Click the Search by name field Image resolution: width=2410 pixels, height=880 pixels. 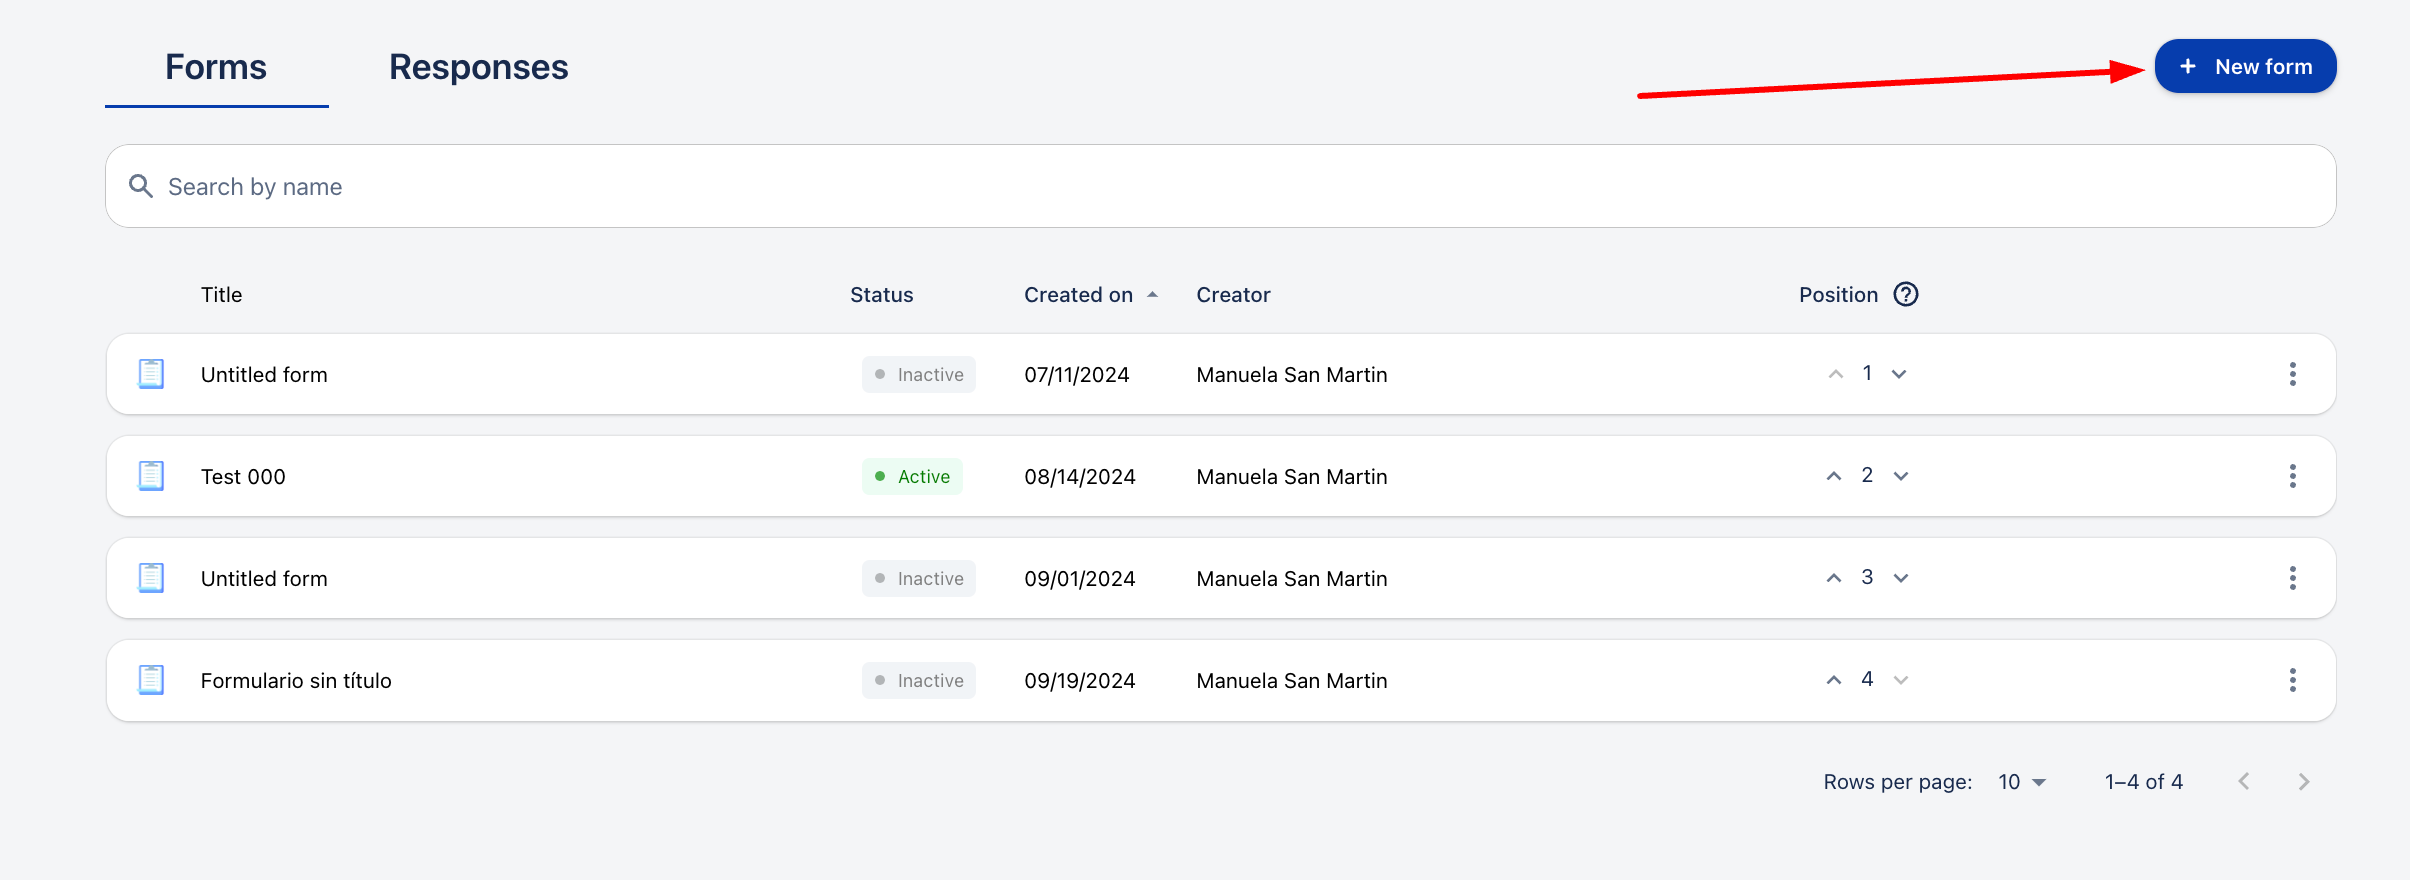pos(1220,187)
